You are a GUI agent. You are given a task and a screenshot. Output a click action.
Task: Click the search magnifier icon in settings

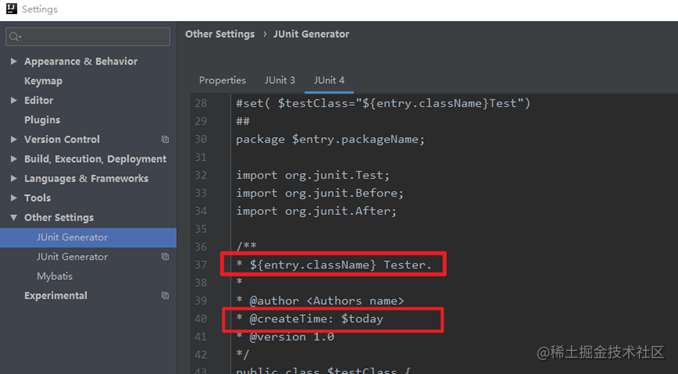pyautogui.click(x=14, y=37)
